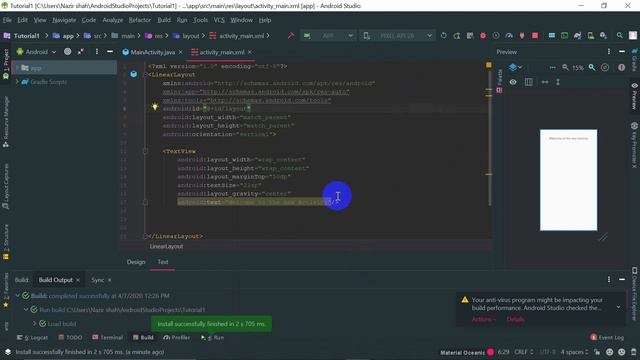Switch to the Design editor tab

[x=136, y=262]
